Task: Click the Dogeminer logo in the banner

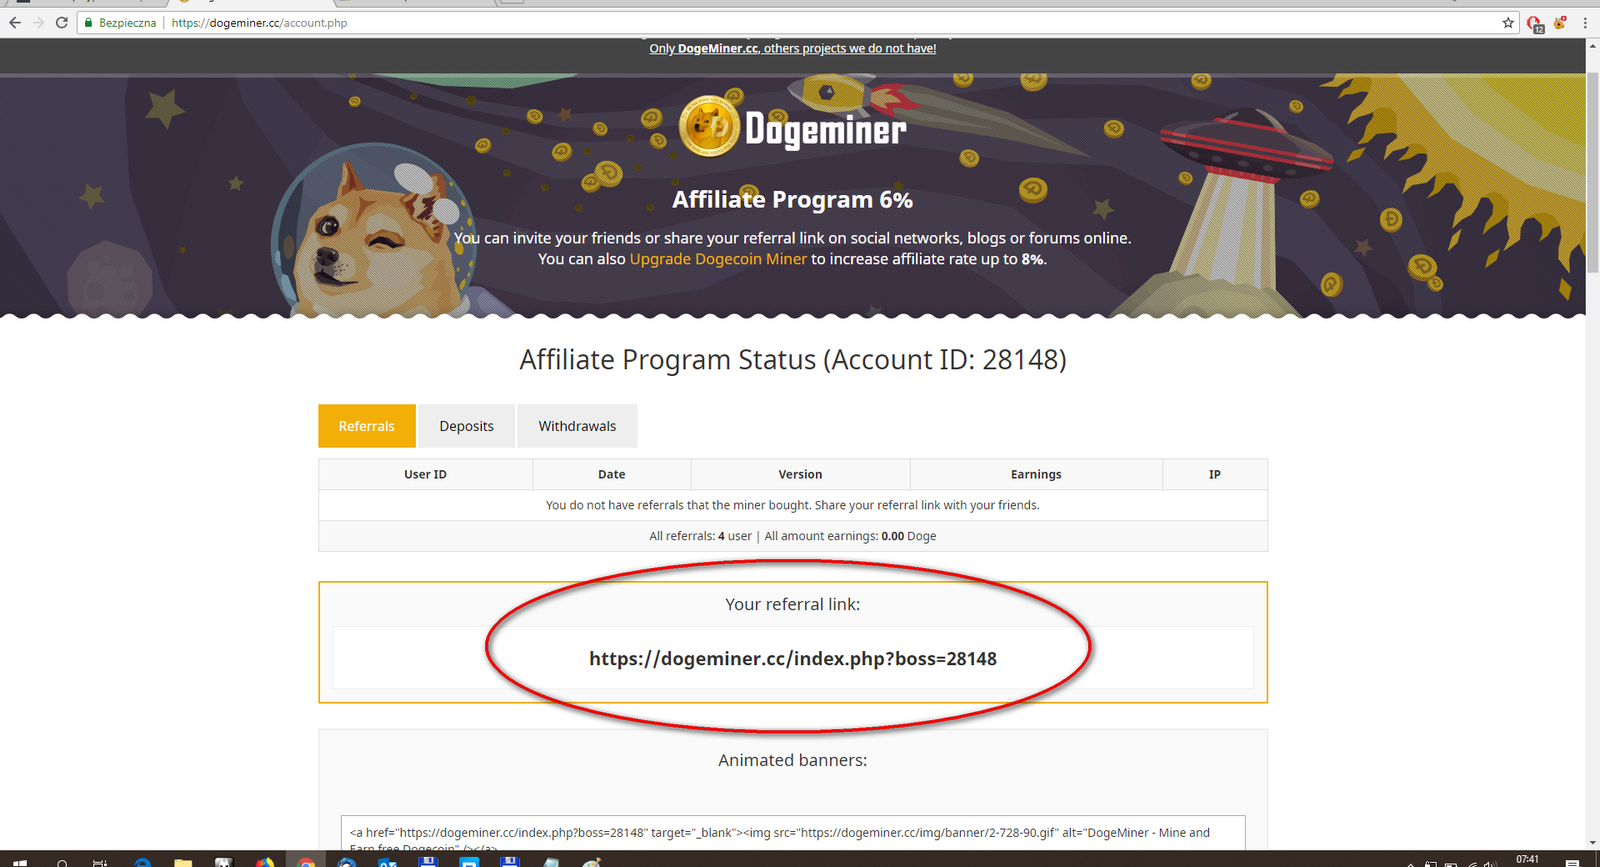Action: [793, 127]
